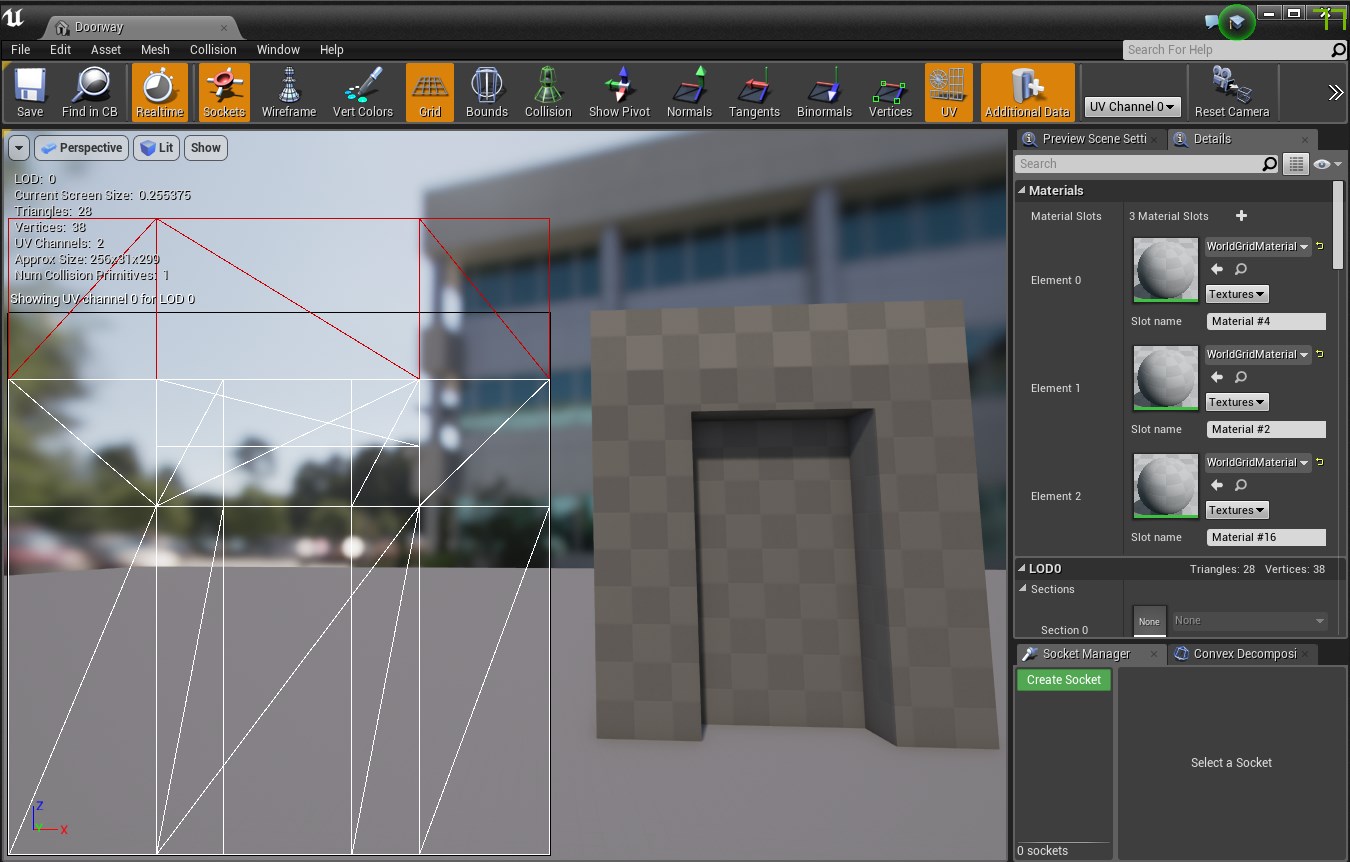Image resolution: width=1350 pixels, height=862 pixels.
Task: Disable the Grid display toggle
Action: point(430,93)
